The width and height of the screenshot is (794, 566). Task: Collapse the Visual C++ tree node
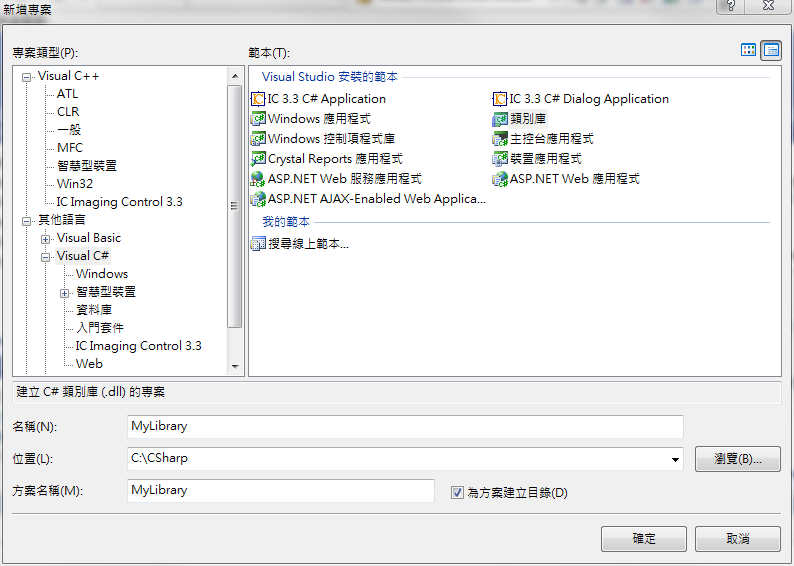point(26,77)
